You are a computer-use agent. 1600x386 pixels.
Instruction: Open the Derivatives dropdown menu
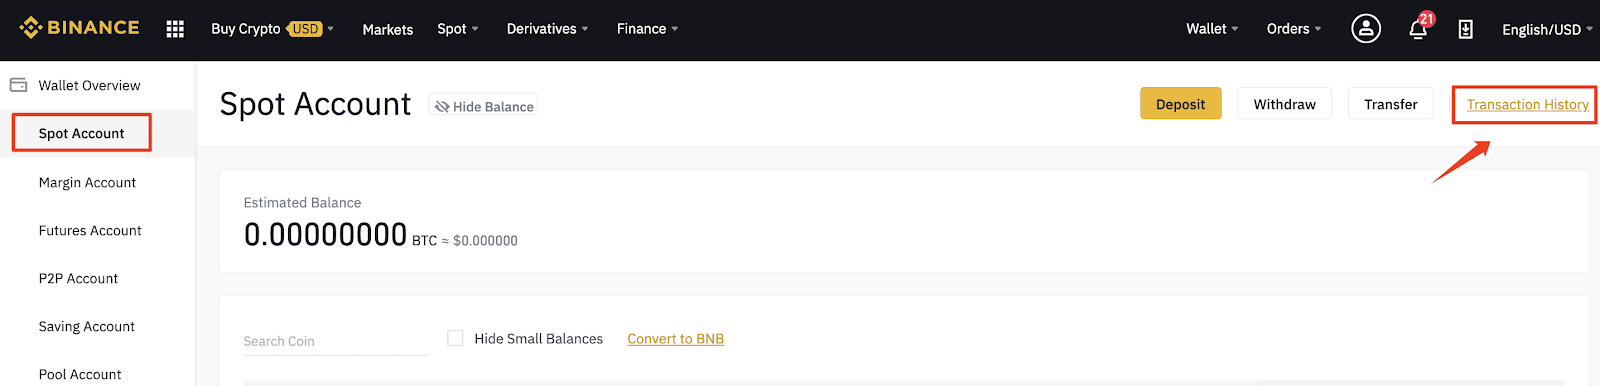tap(548, 29)
